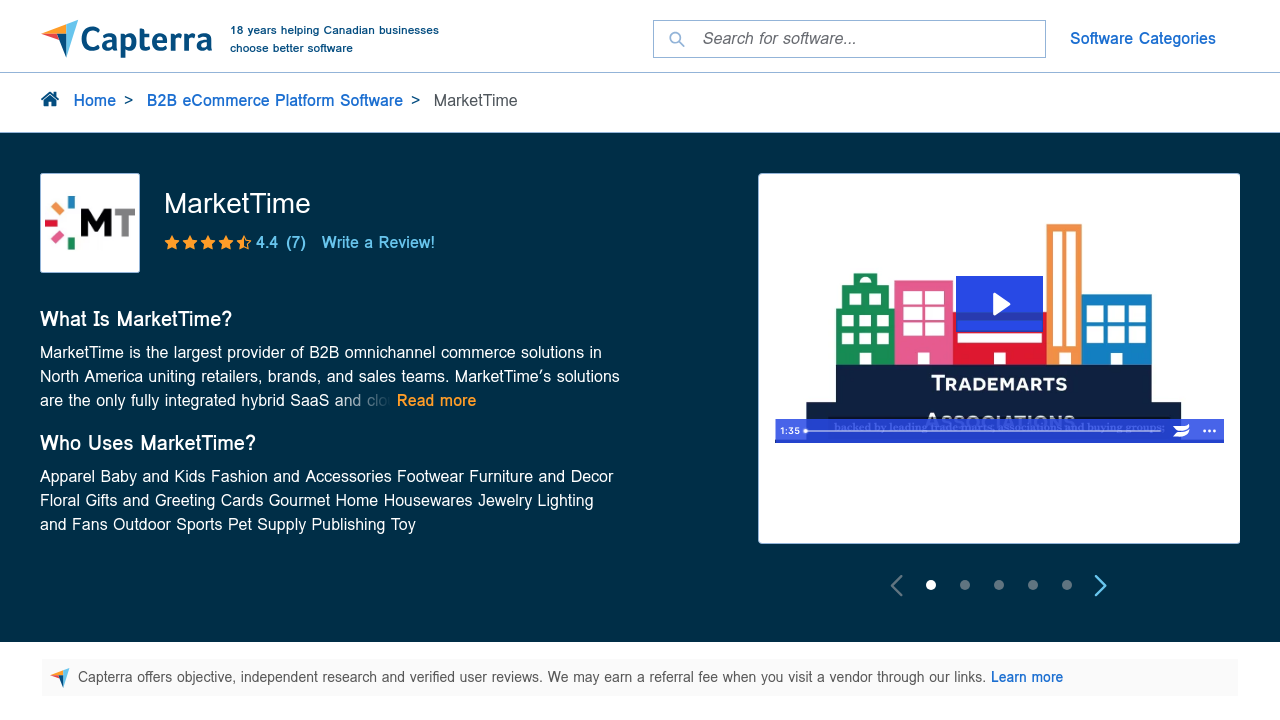Click the Write a Review! link
This screenshot has height=720, width=1280.
[x=378, y=243]
